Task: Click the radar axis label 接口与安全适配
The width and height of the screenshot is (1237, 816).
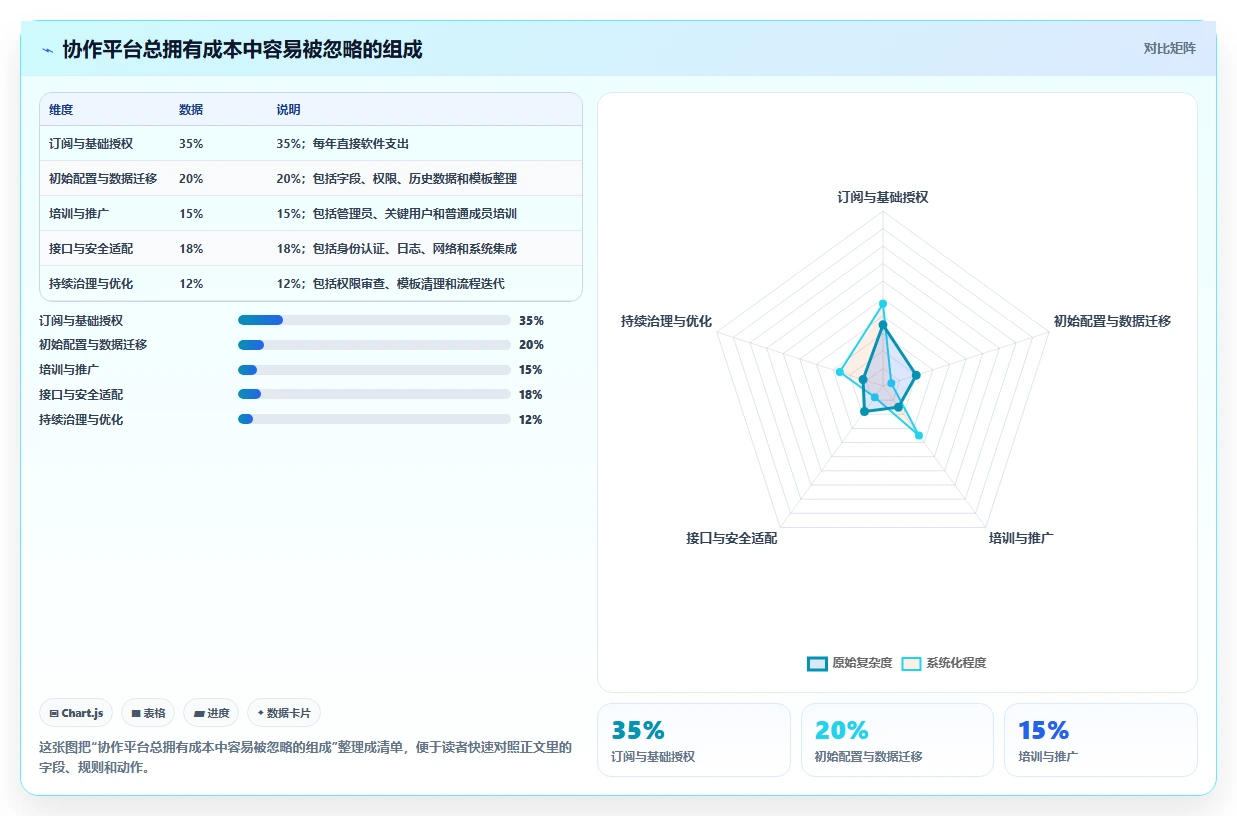Action: coord(732,538)
